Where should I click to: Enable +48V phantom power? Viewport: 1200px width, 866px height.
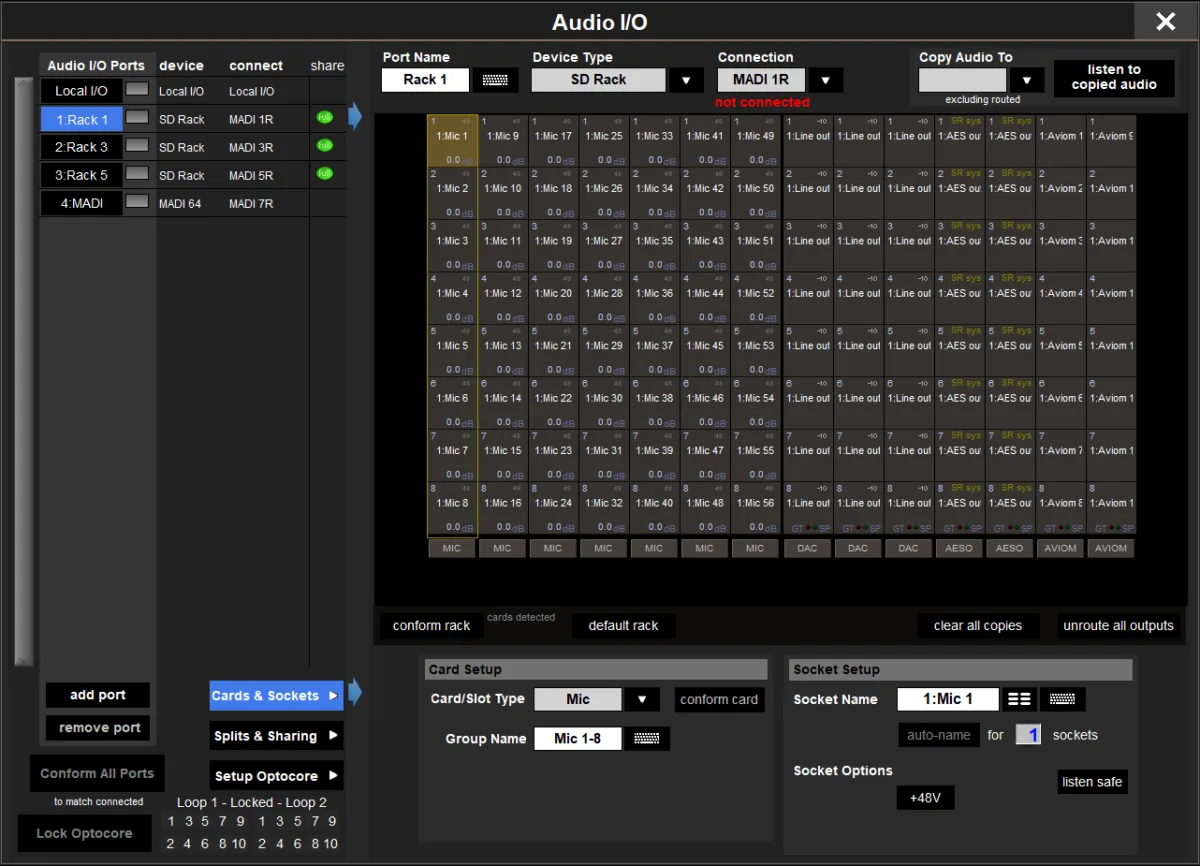click(x=925, y=798)
